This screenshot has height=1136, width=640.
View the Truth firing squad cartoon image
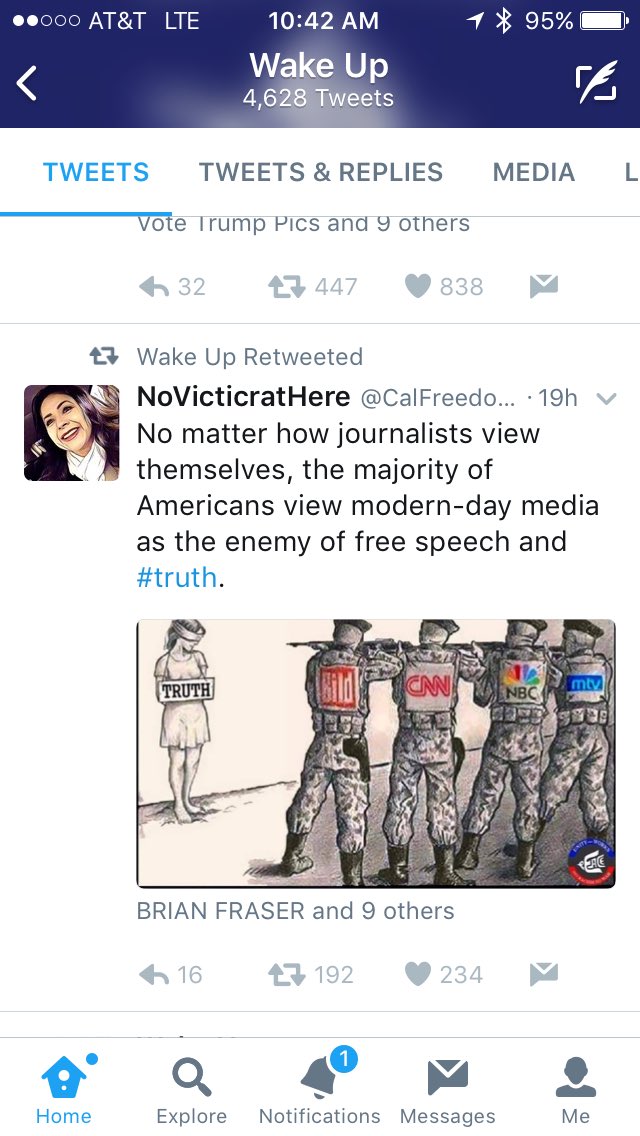pyautogui.click(x=376, y=753)
